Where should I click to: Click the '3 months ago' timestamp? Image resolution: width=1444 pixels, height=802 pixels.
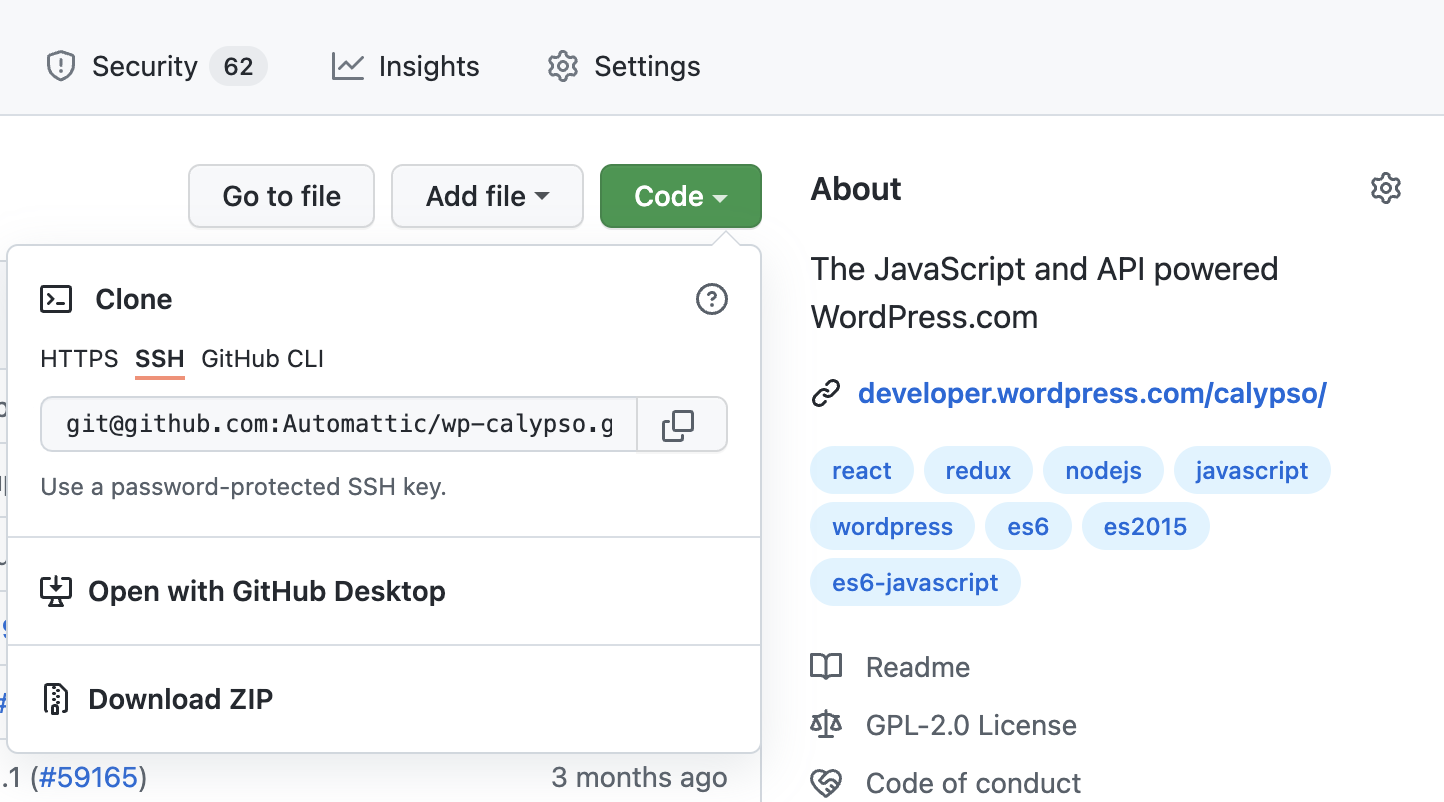[639, 777]
